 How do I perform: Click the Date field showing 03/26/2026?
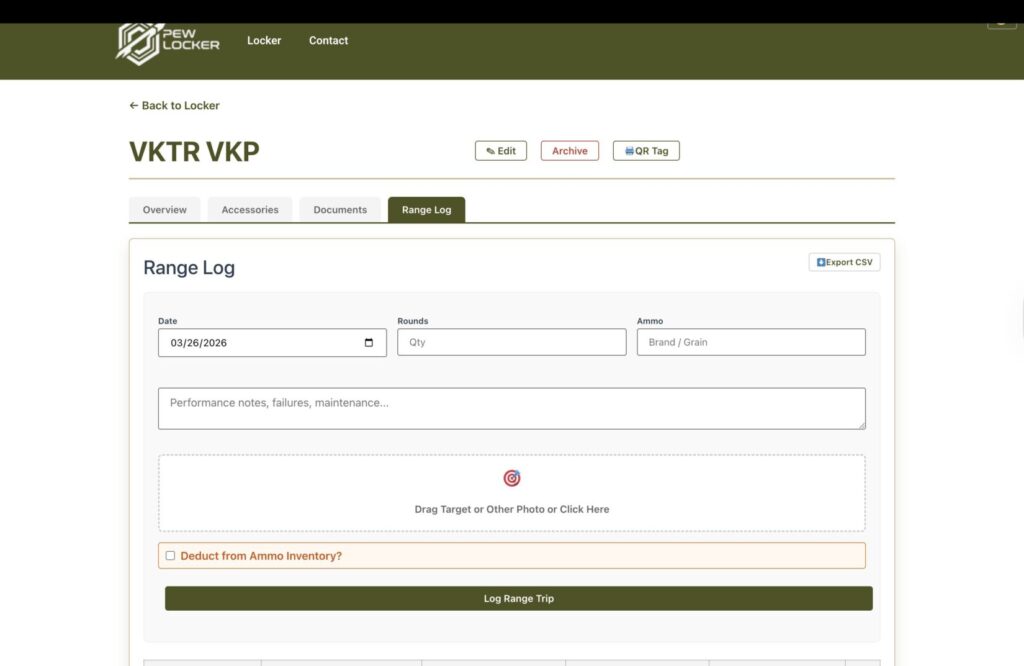pyautogui.click(x=272, y=343)
